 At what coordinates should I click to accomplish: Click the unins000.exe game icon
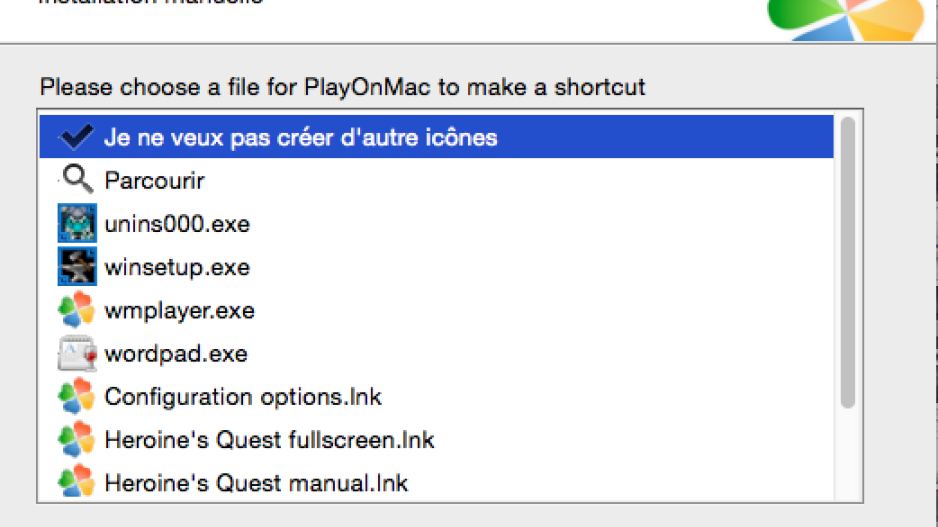click(77, 223)
